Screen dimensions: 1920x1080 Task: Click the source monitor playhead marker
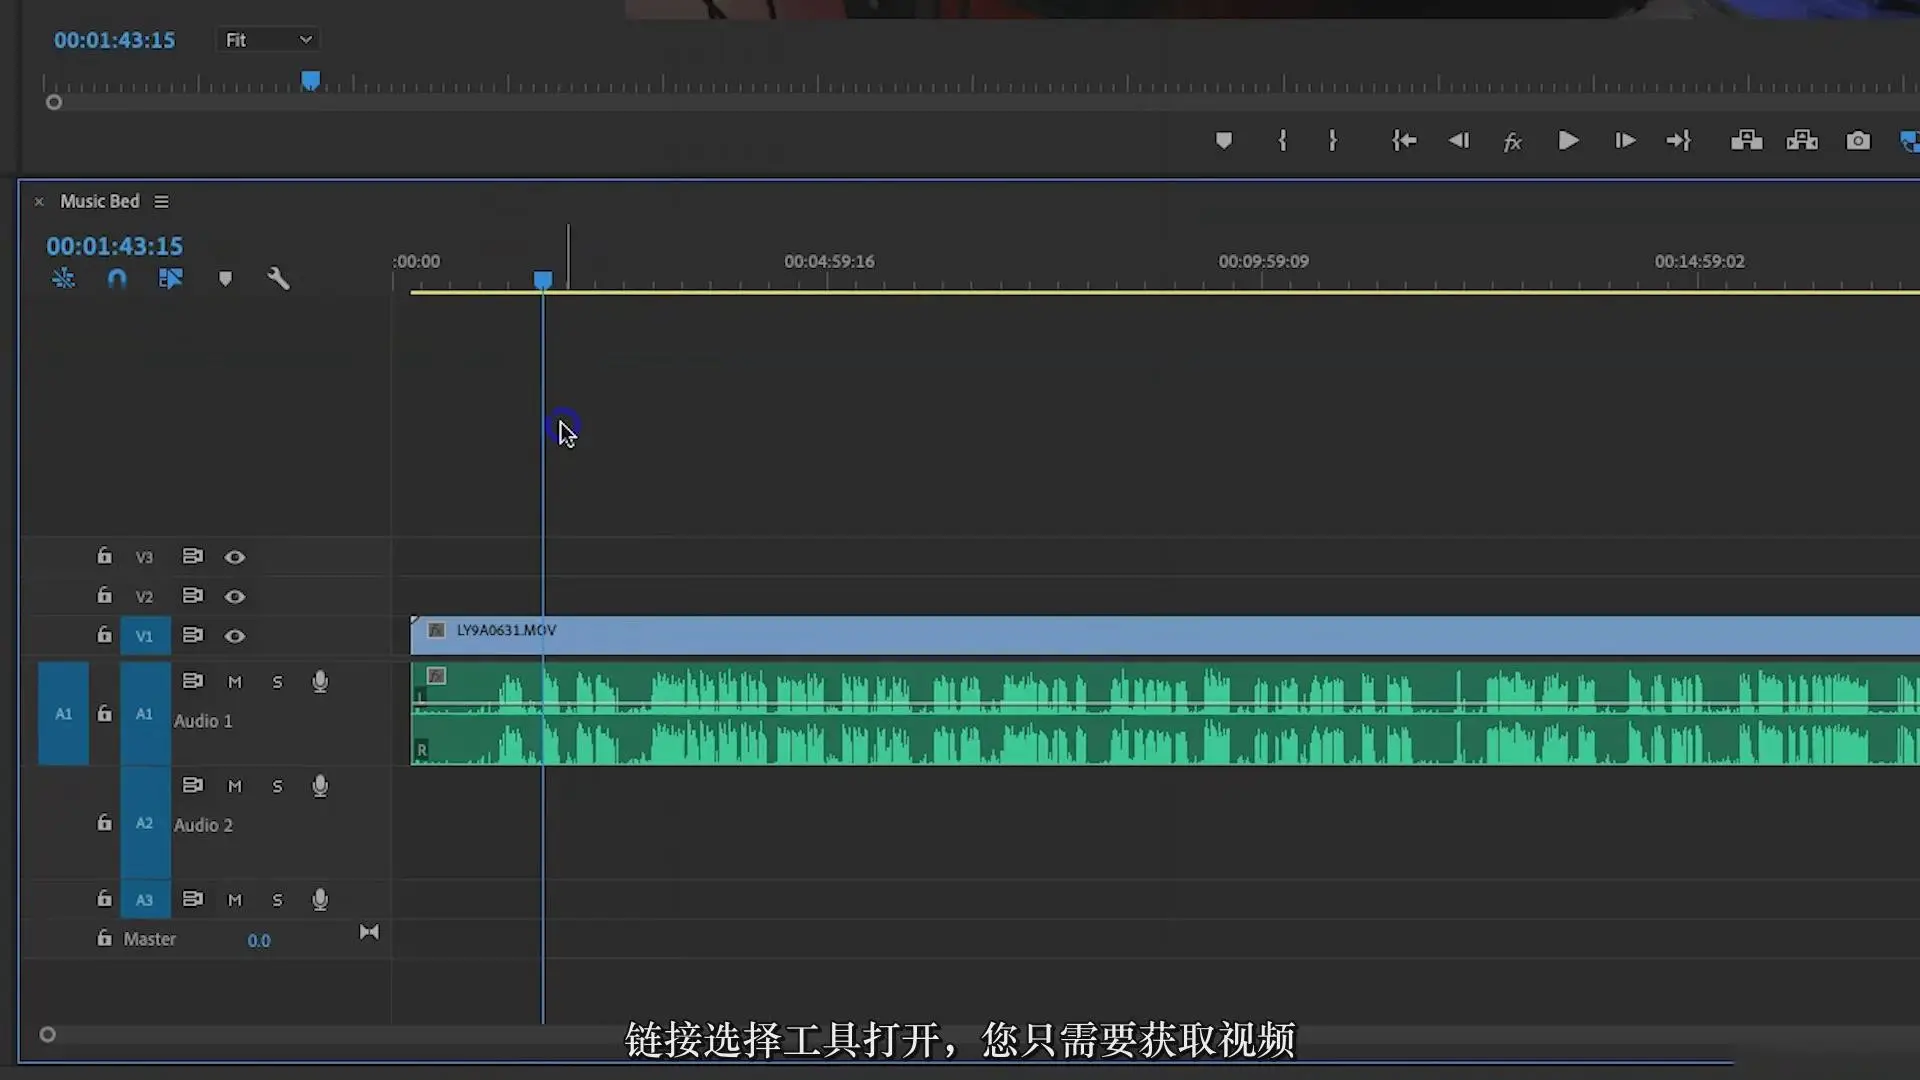point(311,81)
